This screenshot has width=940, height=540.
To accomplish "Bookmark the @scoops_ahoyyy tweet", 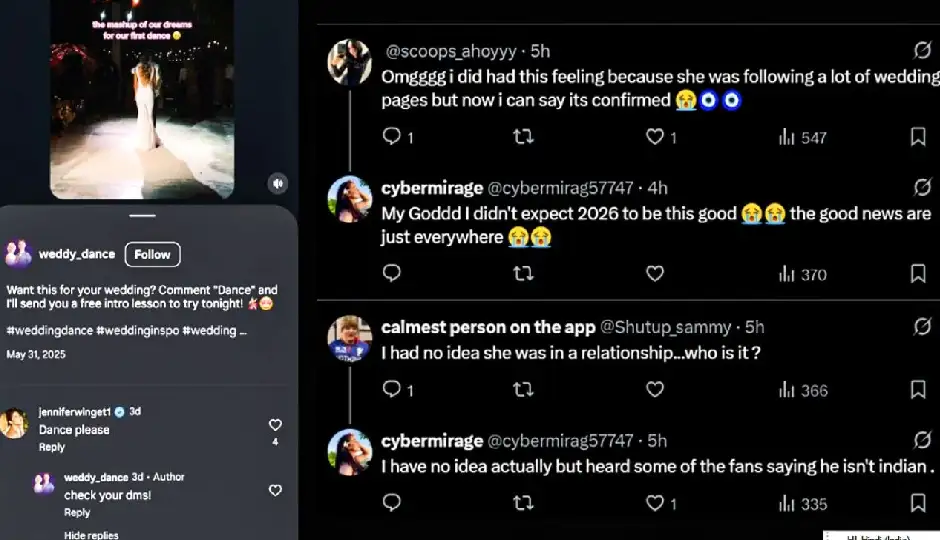I will [x=918, y=137].
